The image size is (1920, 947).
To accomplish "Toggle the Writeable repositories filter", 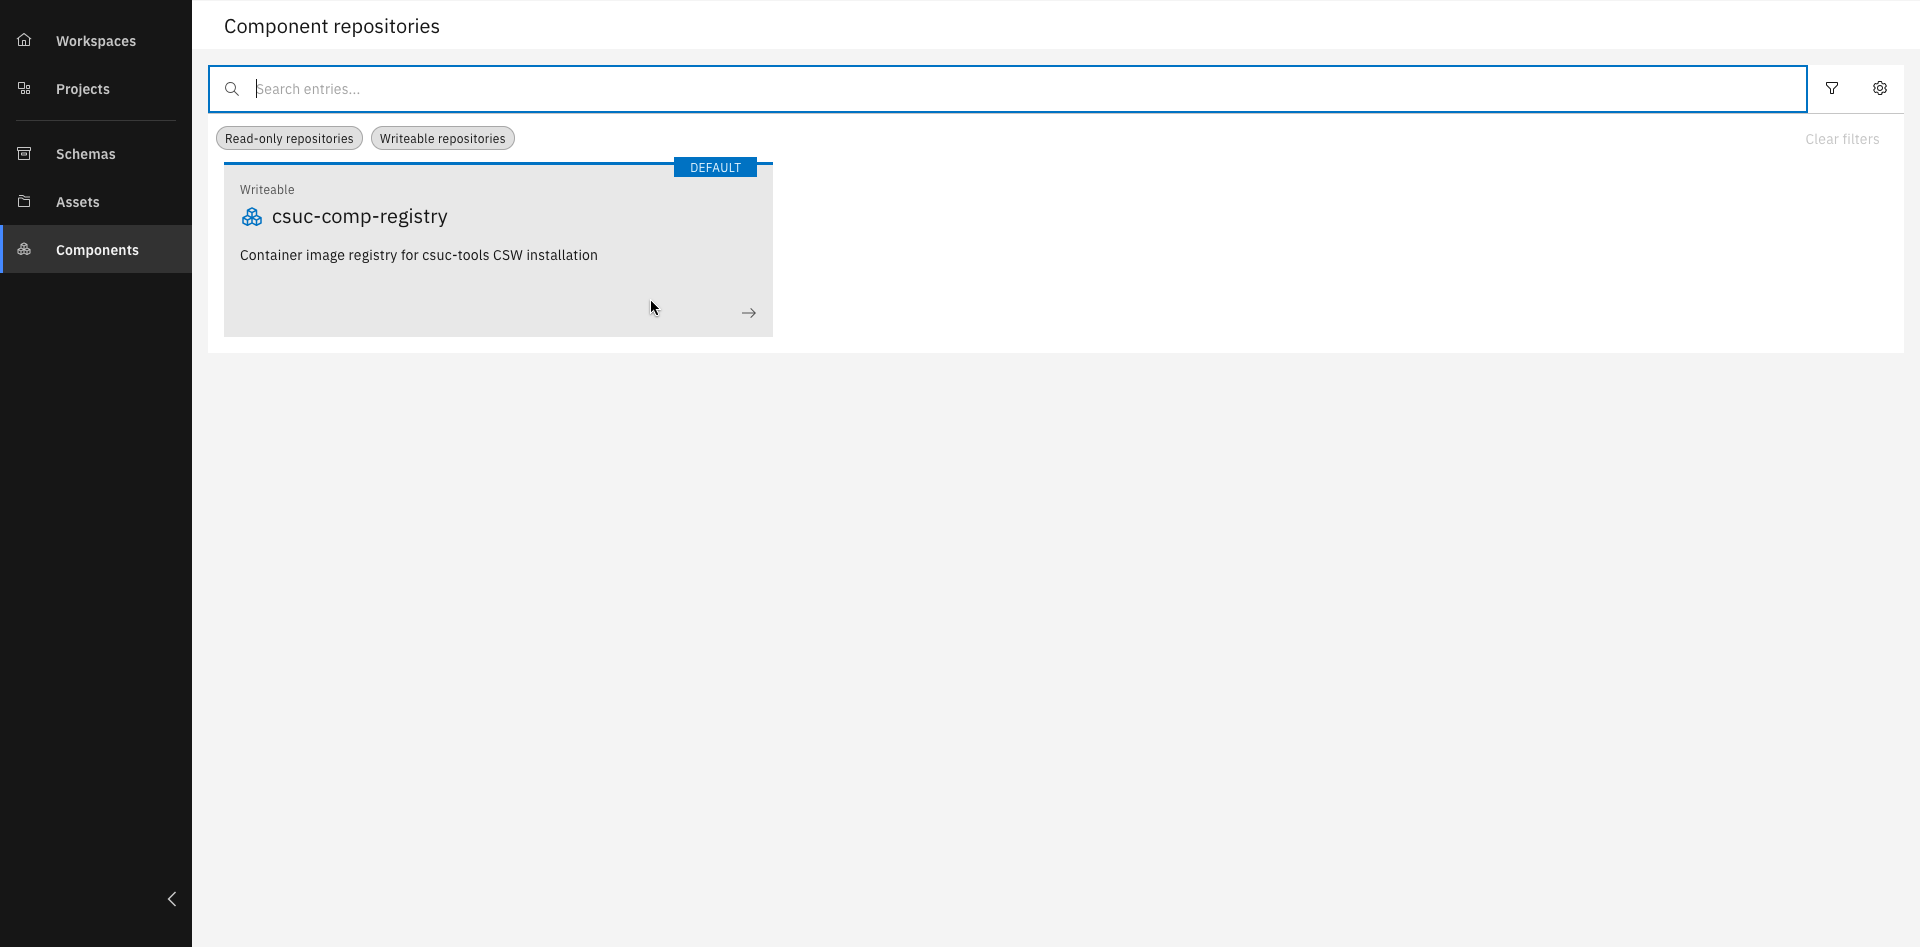I will pyautogui.click(x=442, y=138).
